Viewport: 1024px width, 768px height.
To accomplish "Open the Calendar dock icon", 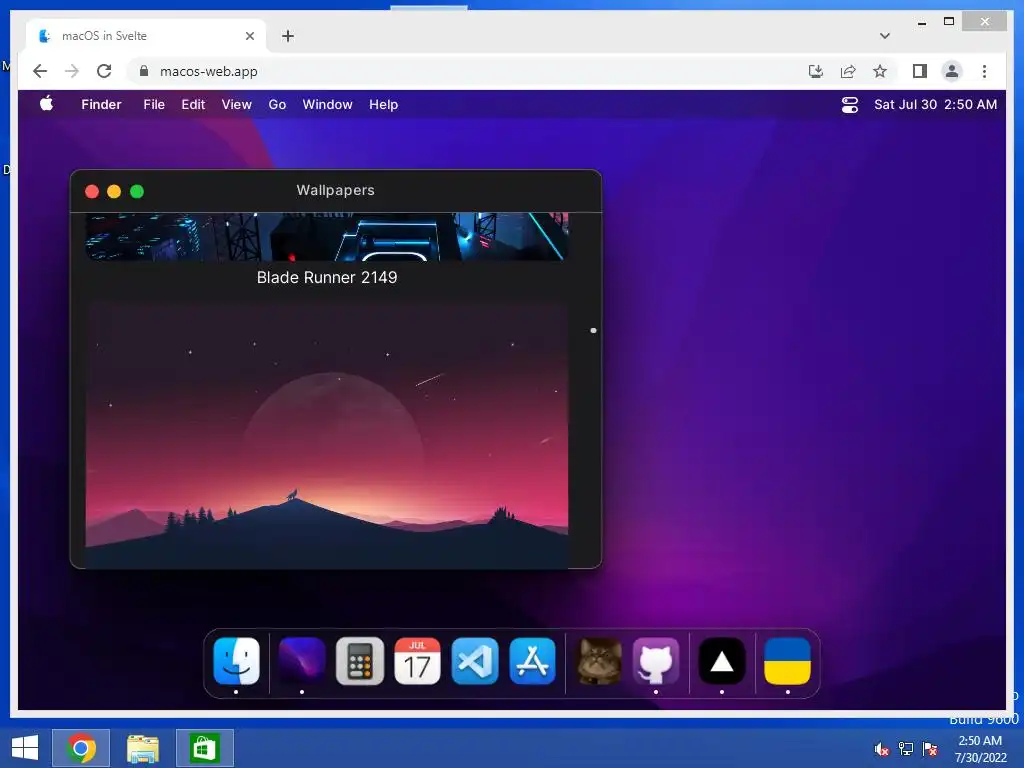I will pos(417,661).
